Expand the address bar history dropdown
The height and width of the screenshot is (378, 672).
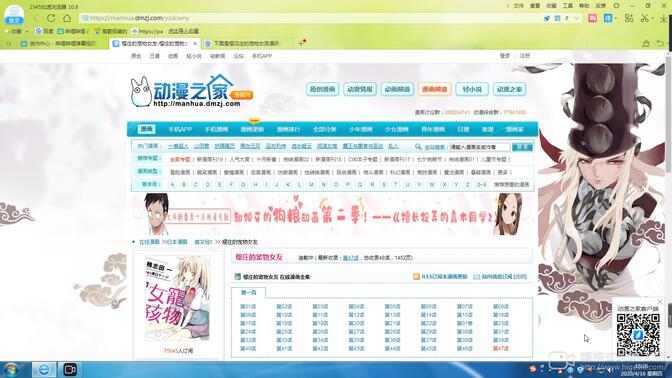tap(577, 18)
